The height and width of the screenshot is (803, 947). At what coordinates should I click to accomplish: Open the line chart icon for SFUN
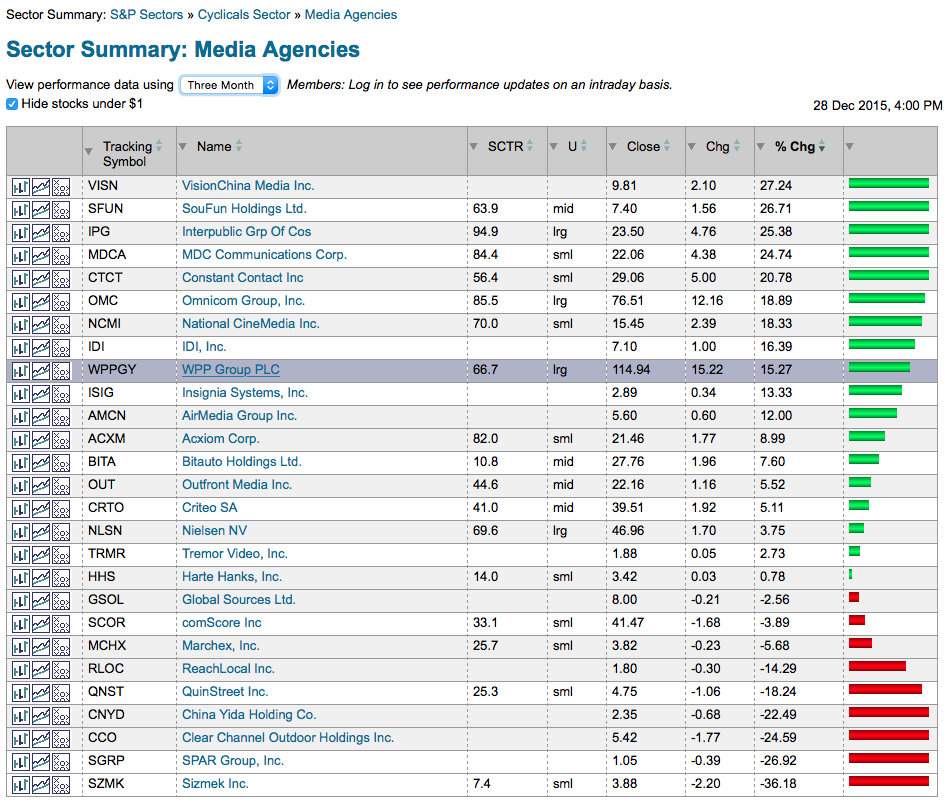(x=40, y=210)
